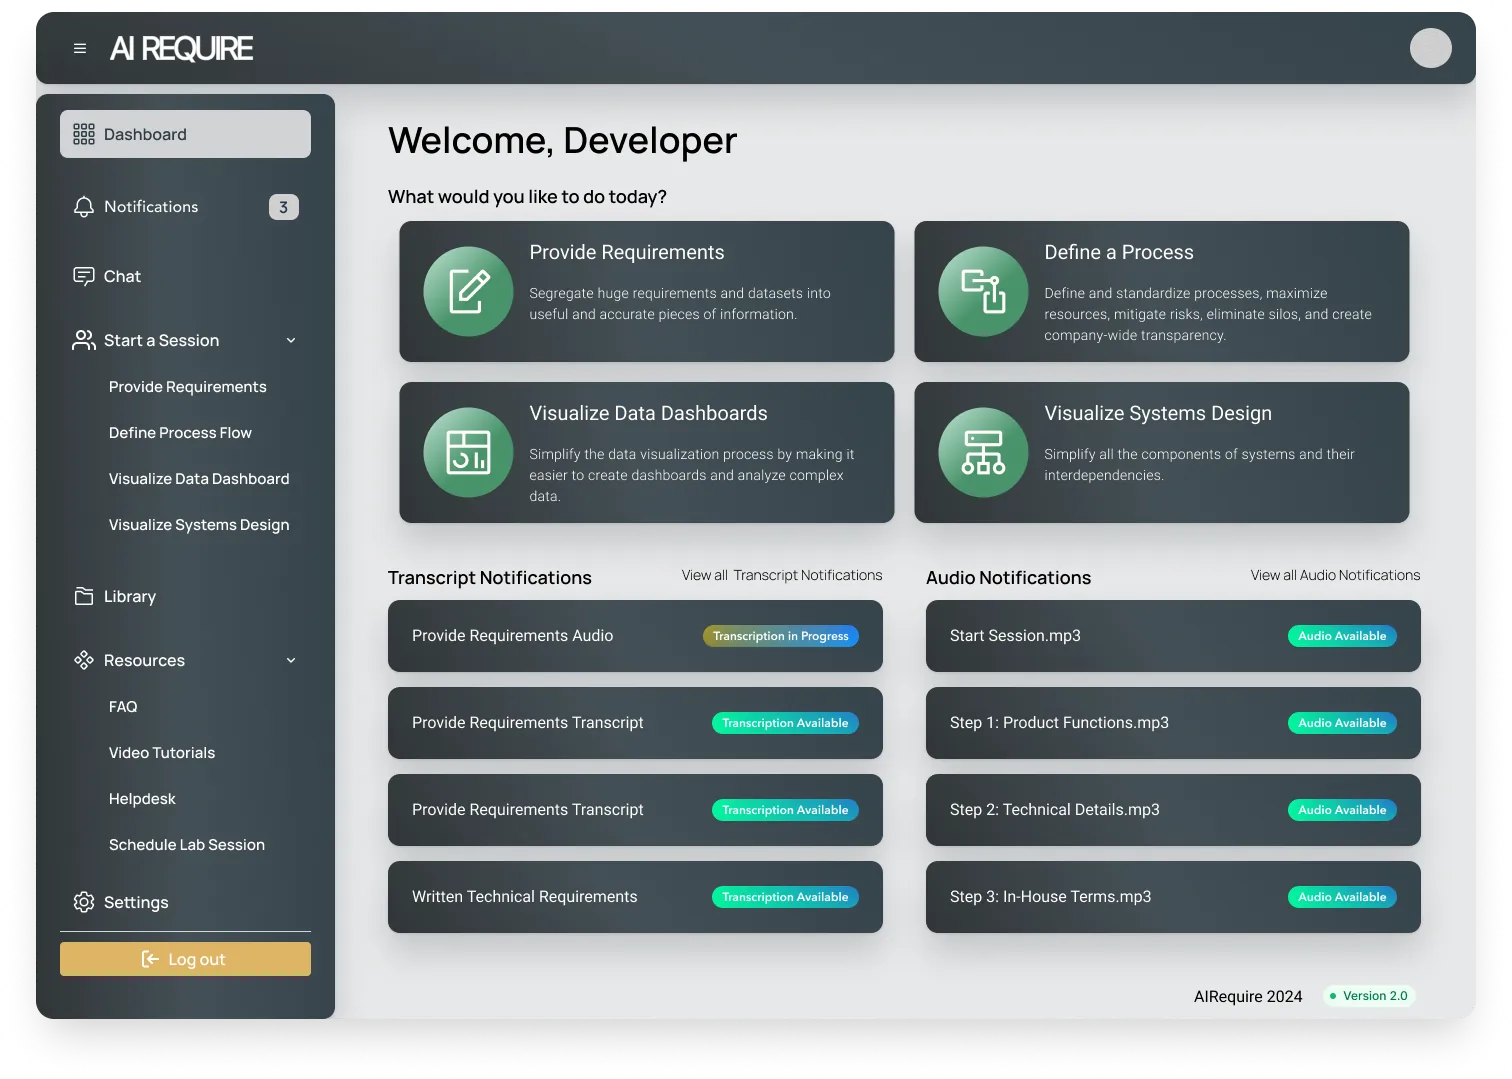The width and height of the screenshot is (1512, 1079).
Task: Click the Chat bubble icon
Action: [84, 276]
